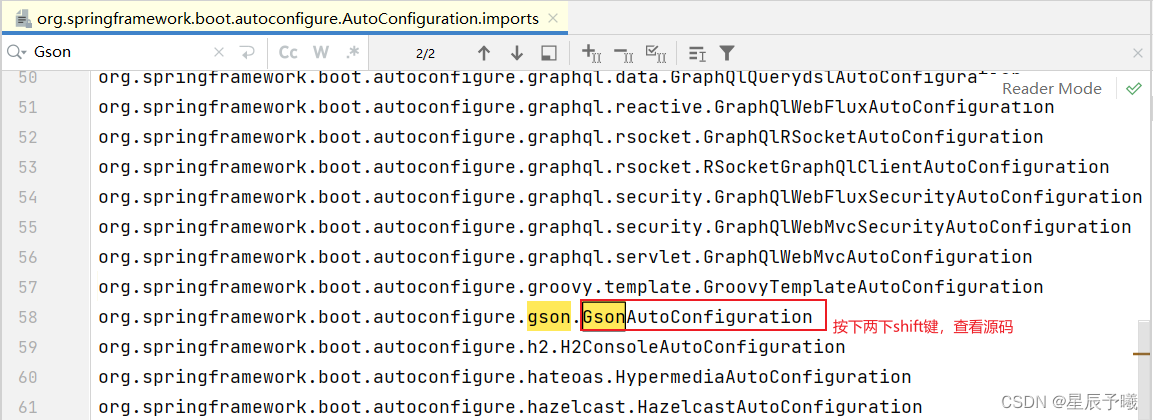Toggle Reader Mode label
The height and width of the screenshot is (420, 1153).
[x=1052, y=89]
